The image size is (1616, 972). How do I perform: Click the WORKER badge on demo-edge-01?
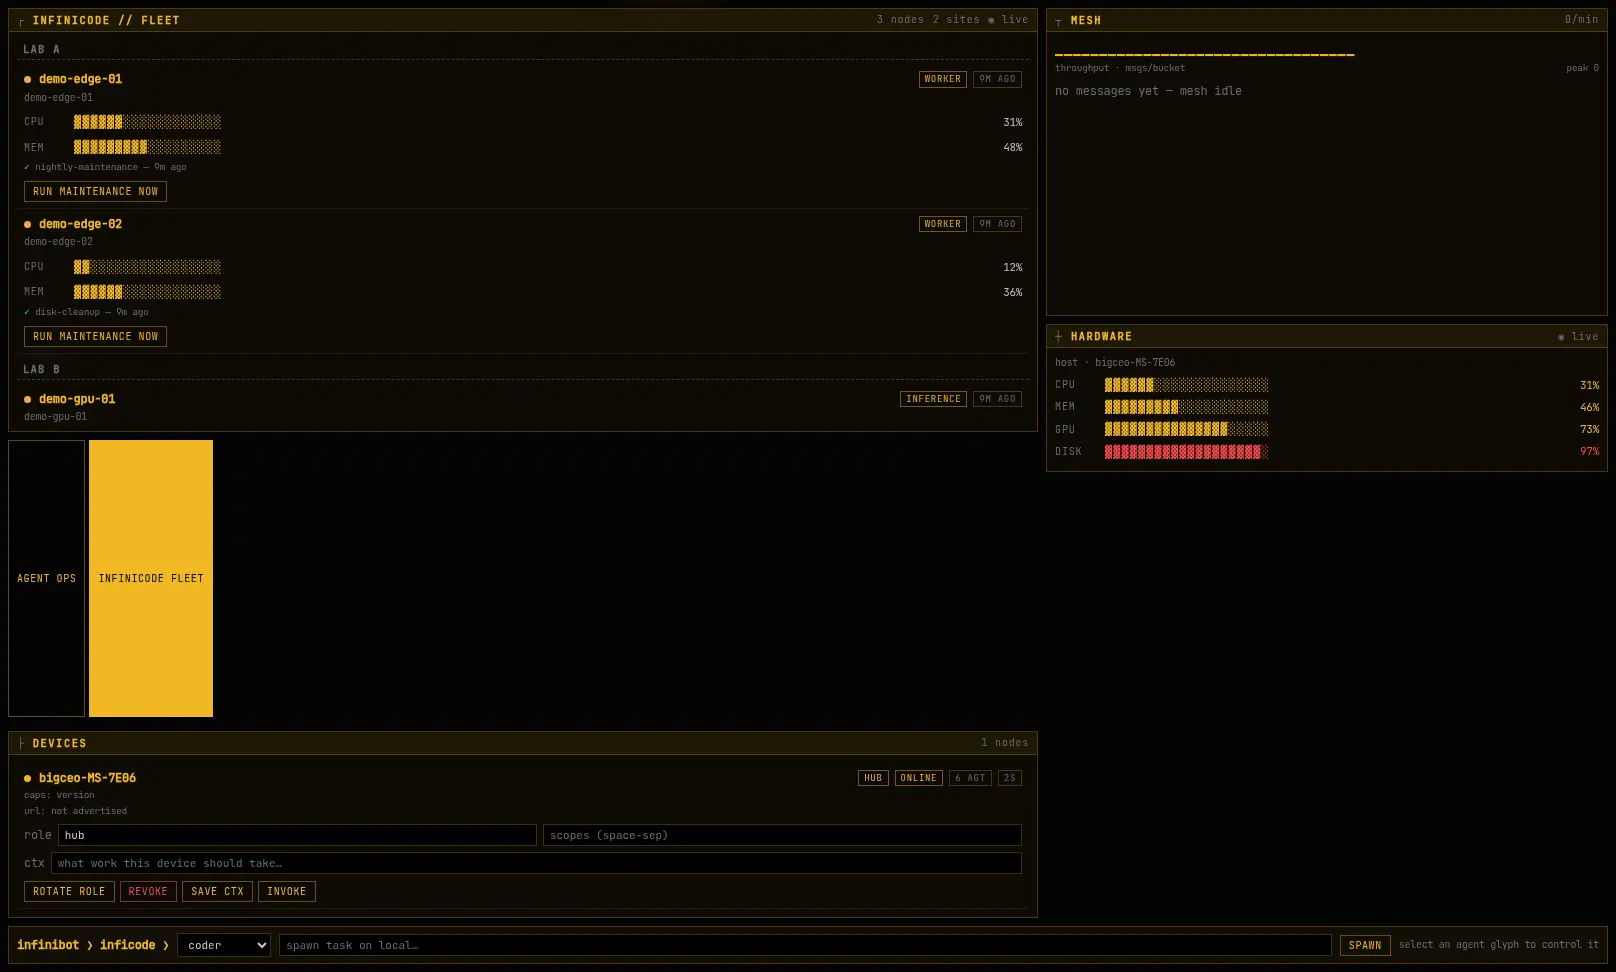coord(943,79)
